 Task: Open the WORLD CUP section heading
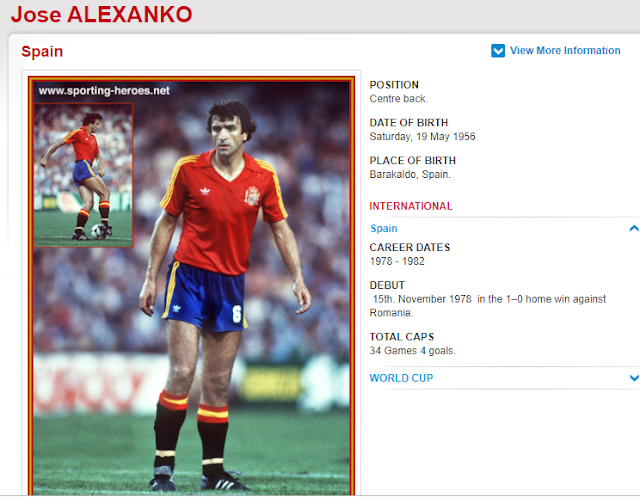401,378
